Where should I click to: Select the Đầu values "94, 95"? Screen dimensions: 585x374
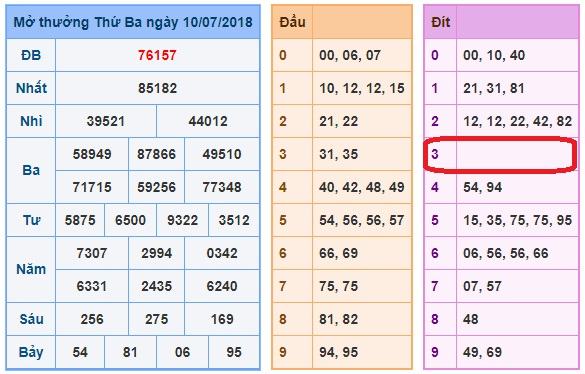338,352
